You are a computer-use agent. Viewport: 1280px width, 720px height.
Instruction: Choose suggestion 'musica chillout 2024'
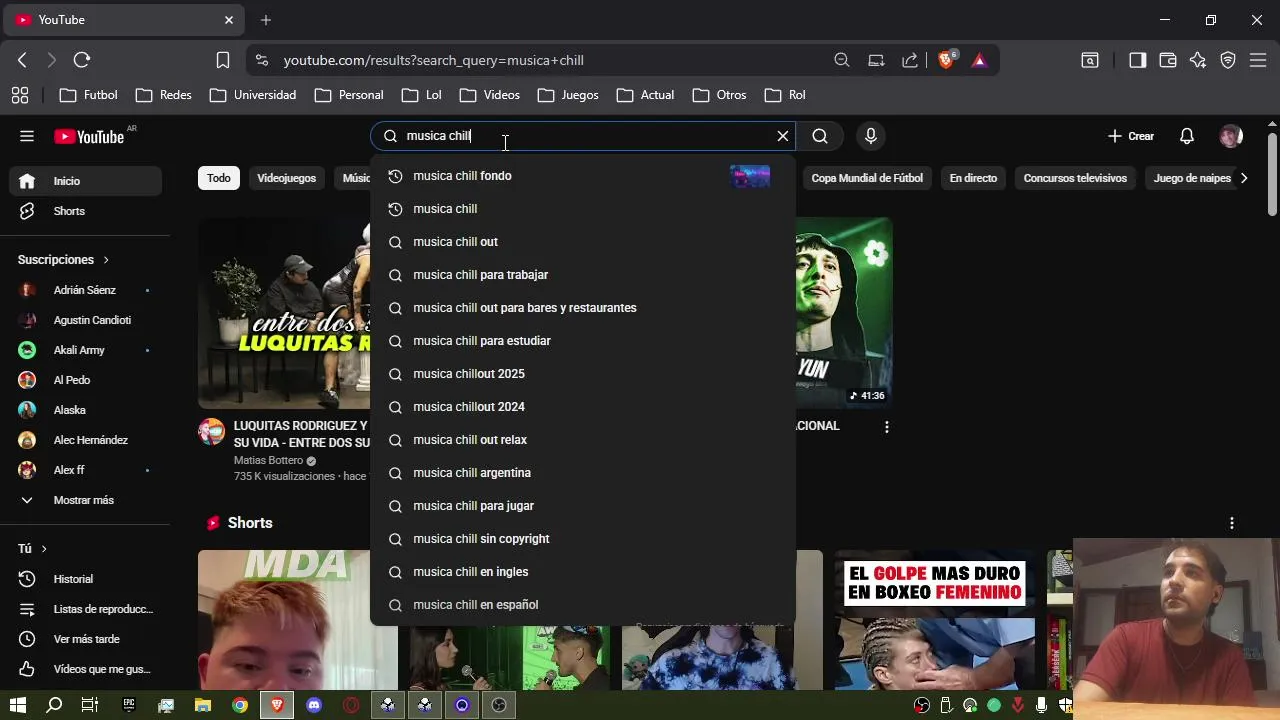pos(583,407)
